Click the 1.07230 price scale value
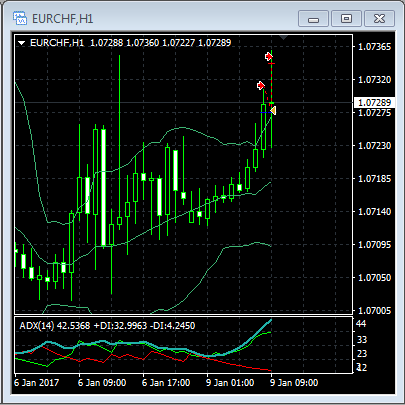 374,146
